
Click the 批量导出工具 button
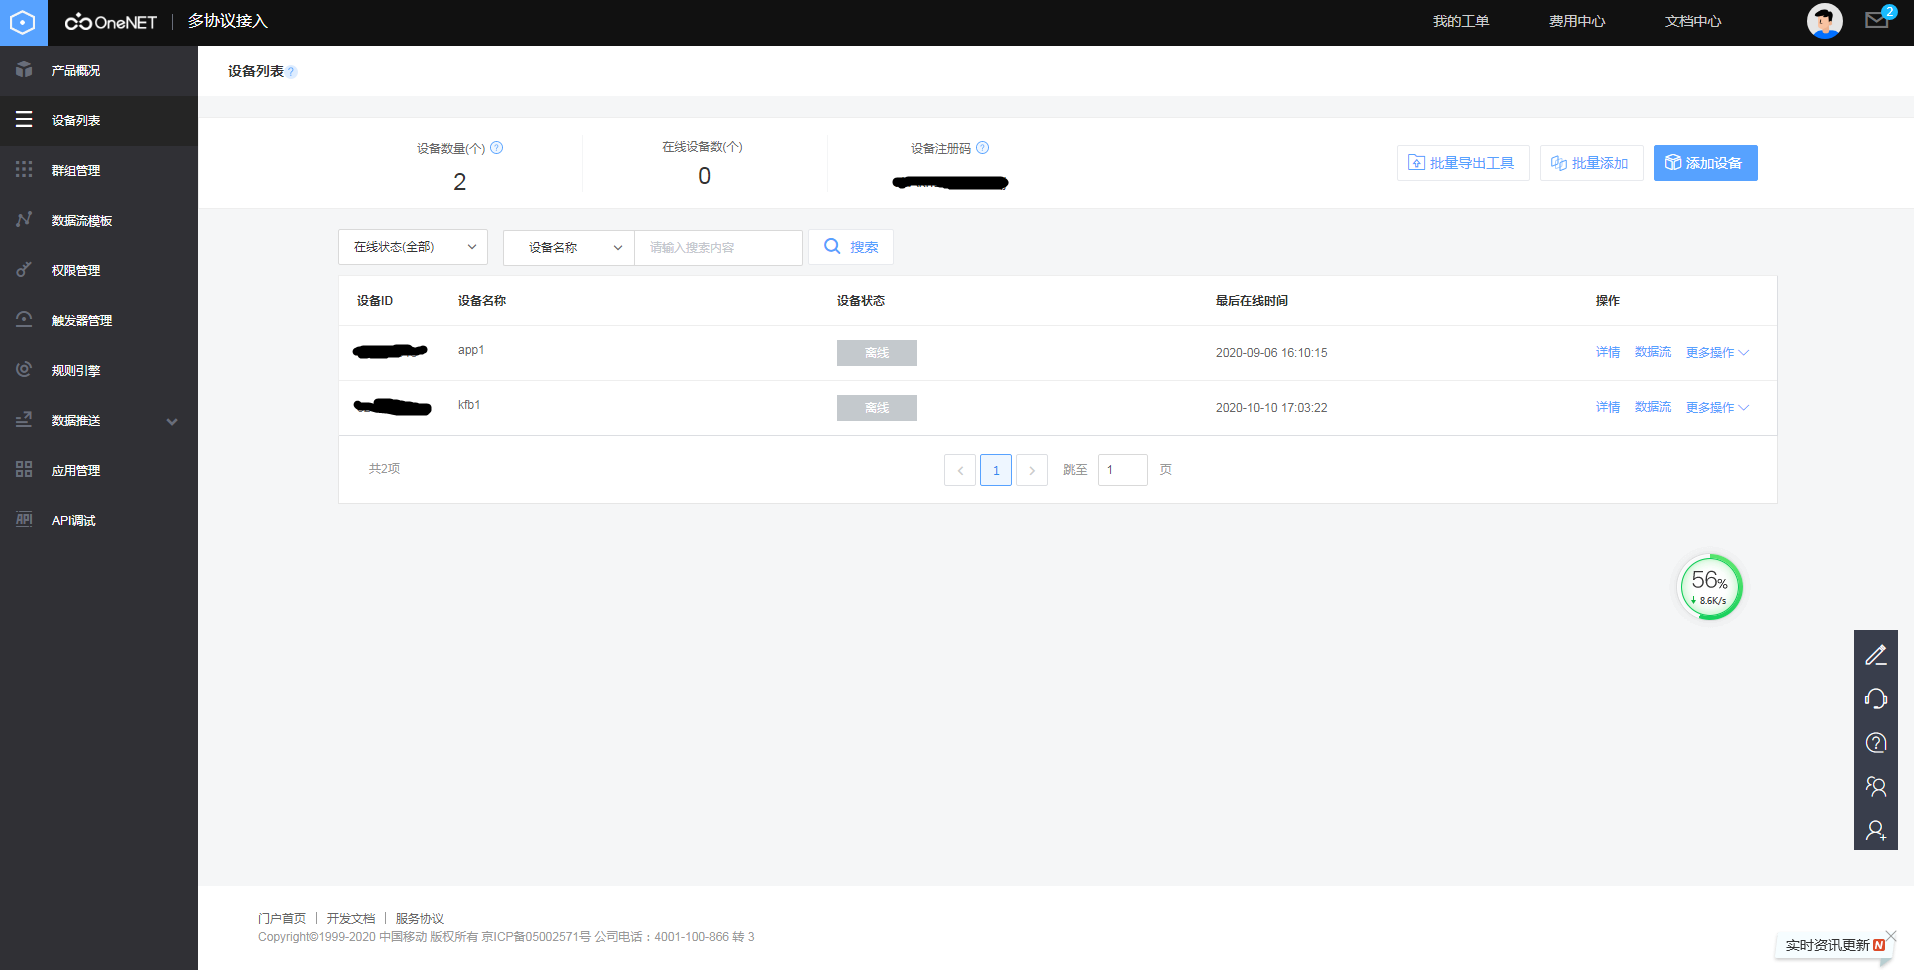click(1463, 163)
